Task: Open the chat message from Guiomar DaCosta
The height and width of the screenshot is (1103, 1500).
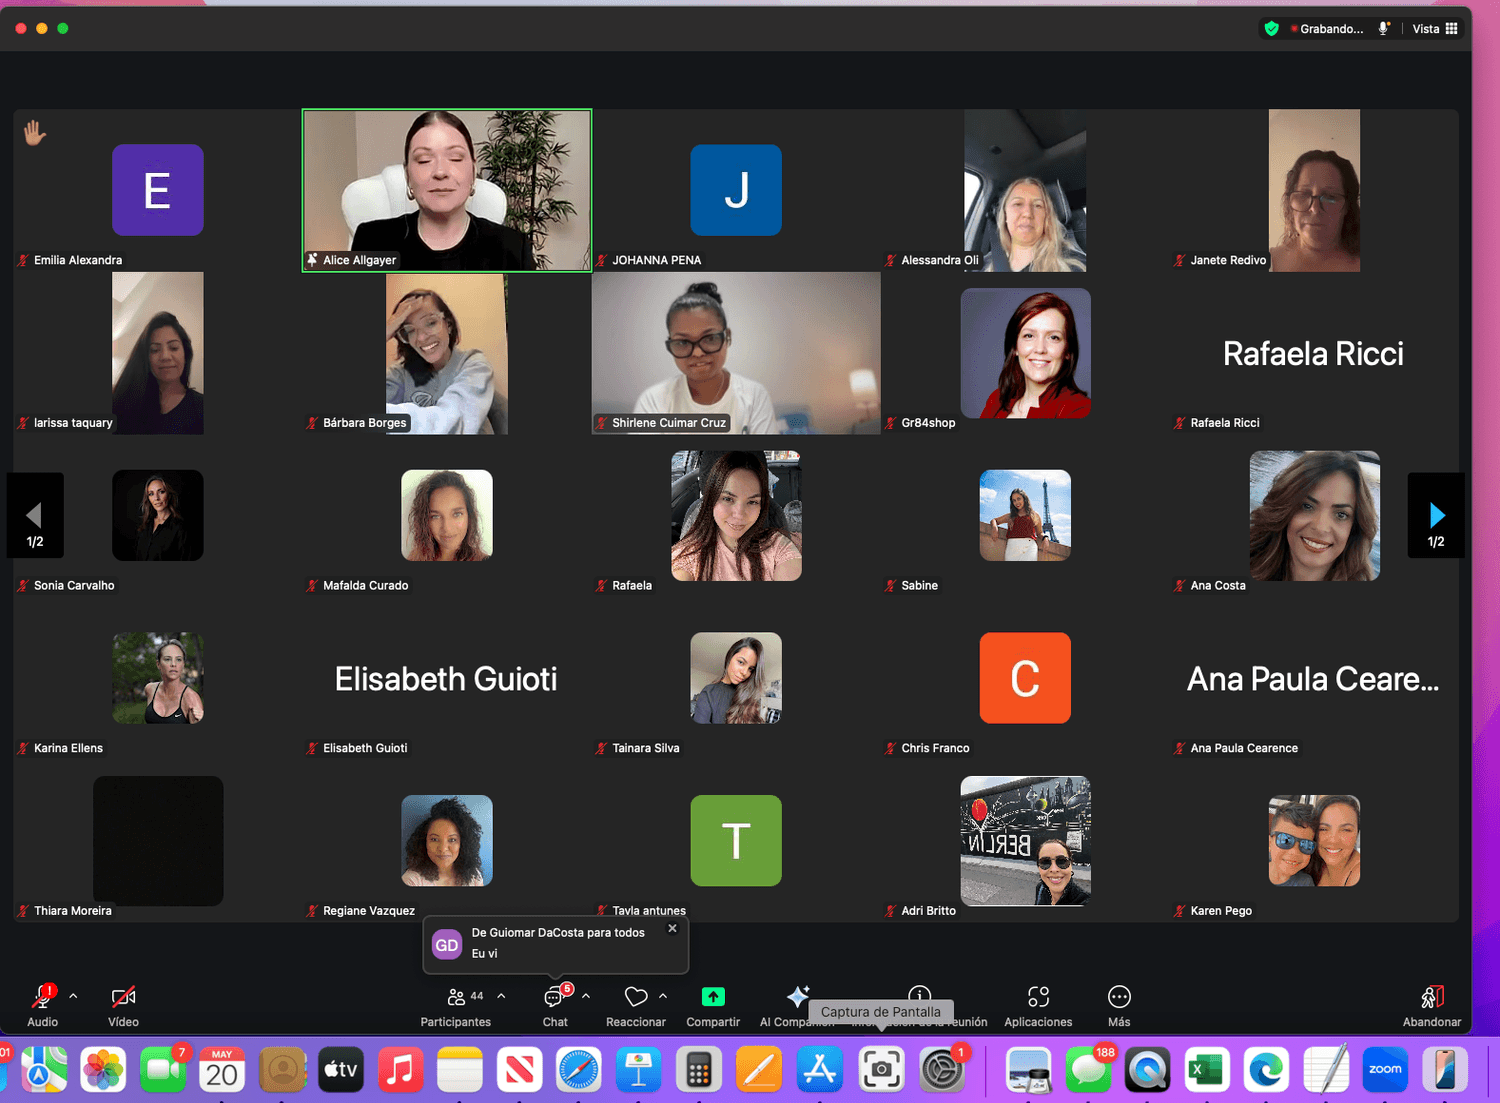Action: pyautogui.click(x=556, y=944)
